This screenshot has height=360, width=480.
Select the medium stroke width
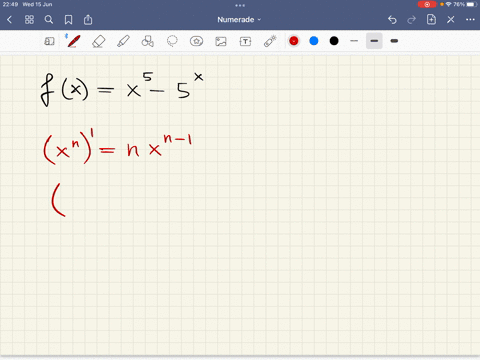374,41
